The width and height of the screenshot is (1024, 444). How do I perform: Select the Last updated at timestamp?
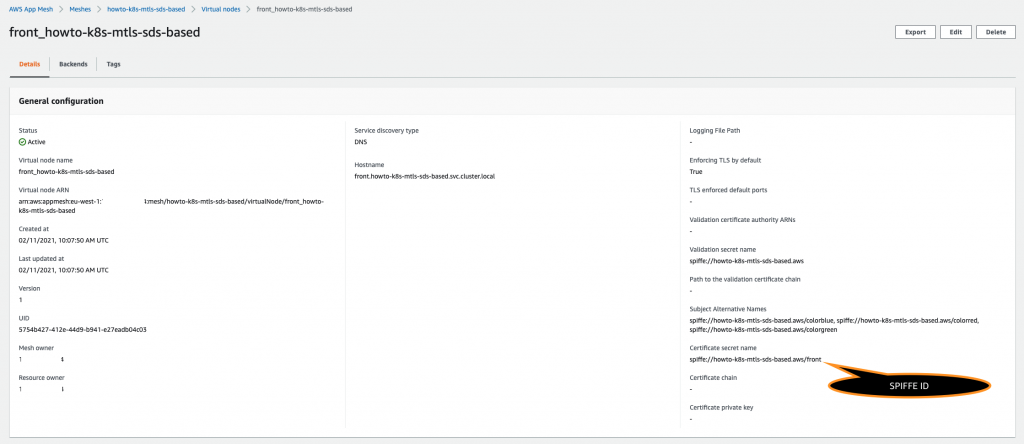[x=63, y=270]
